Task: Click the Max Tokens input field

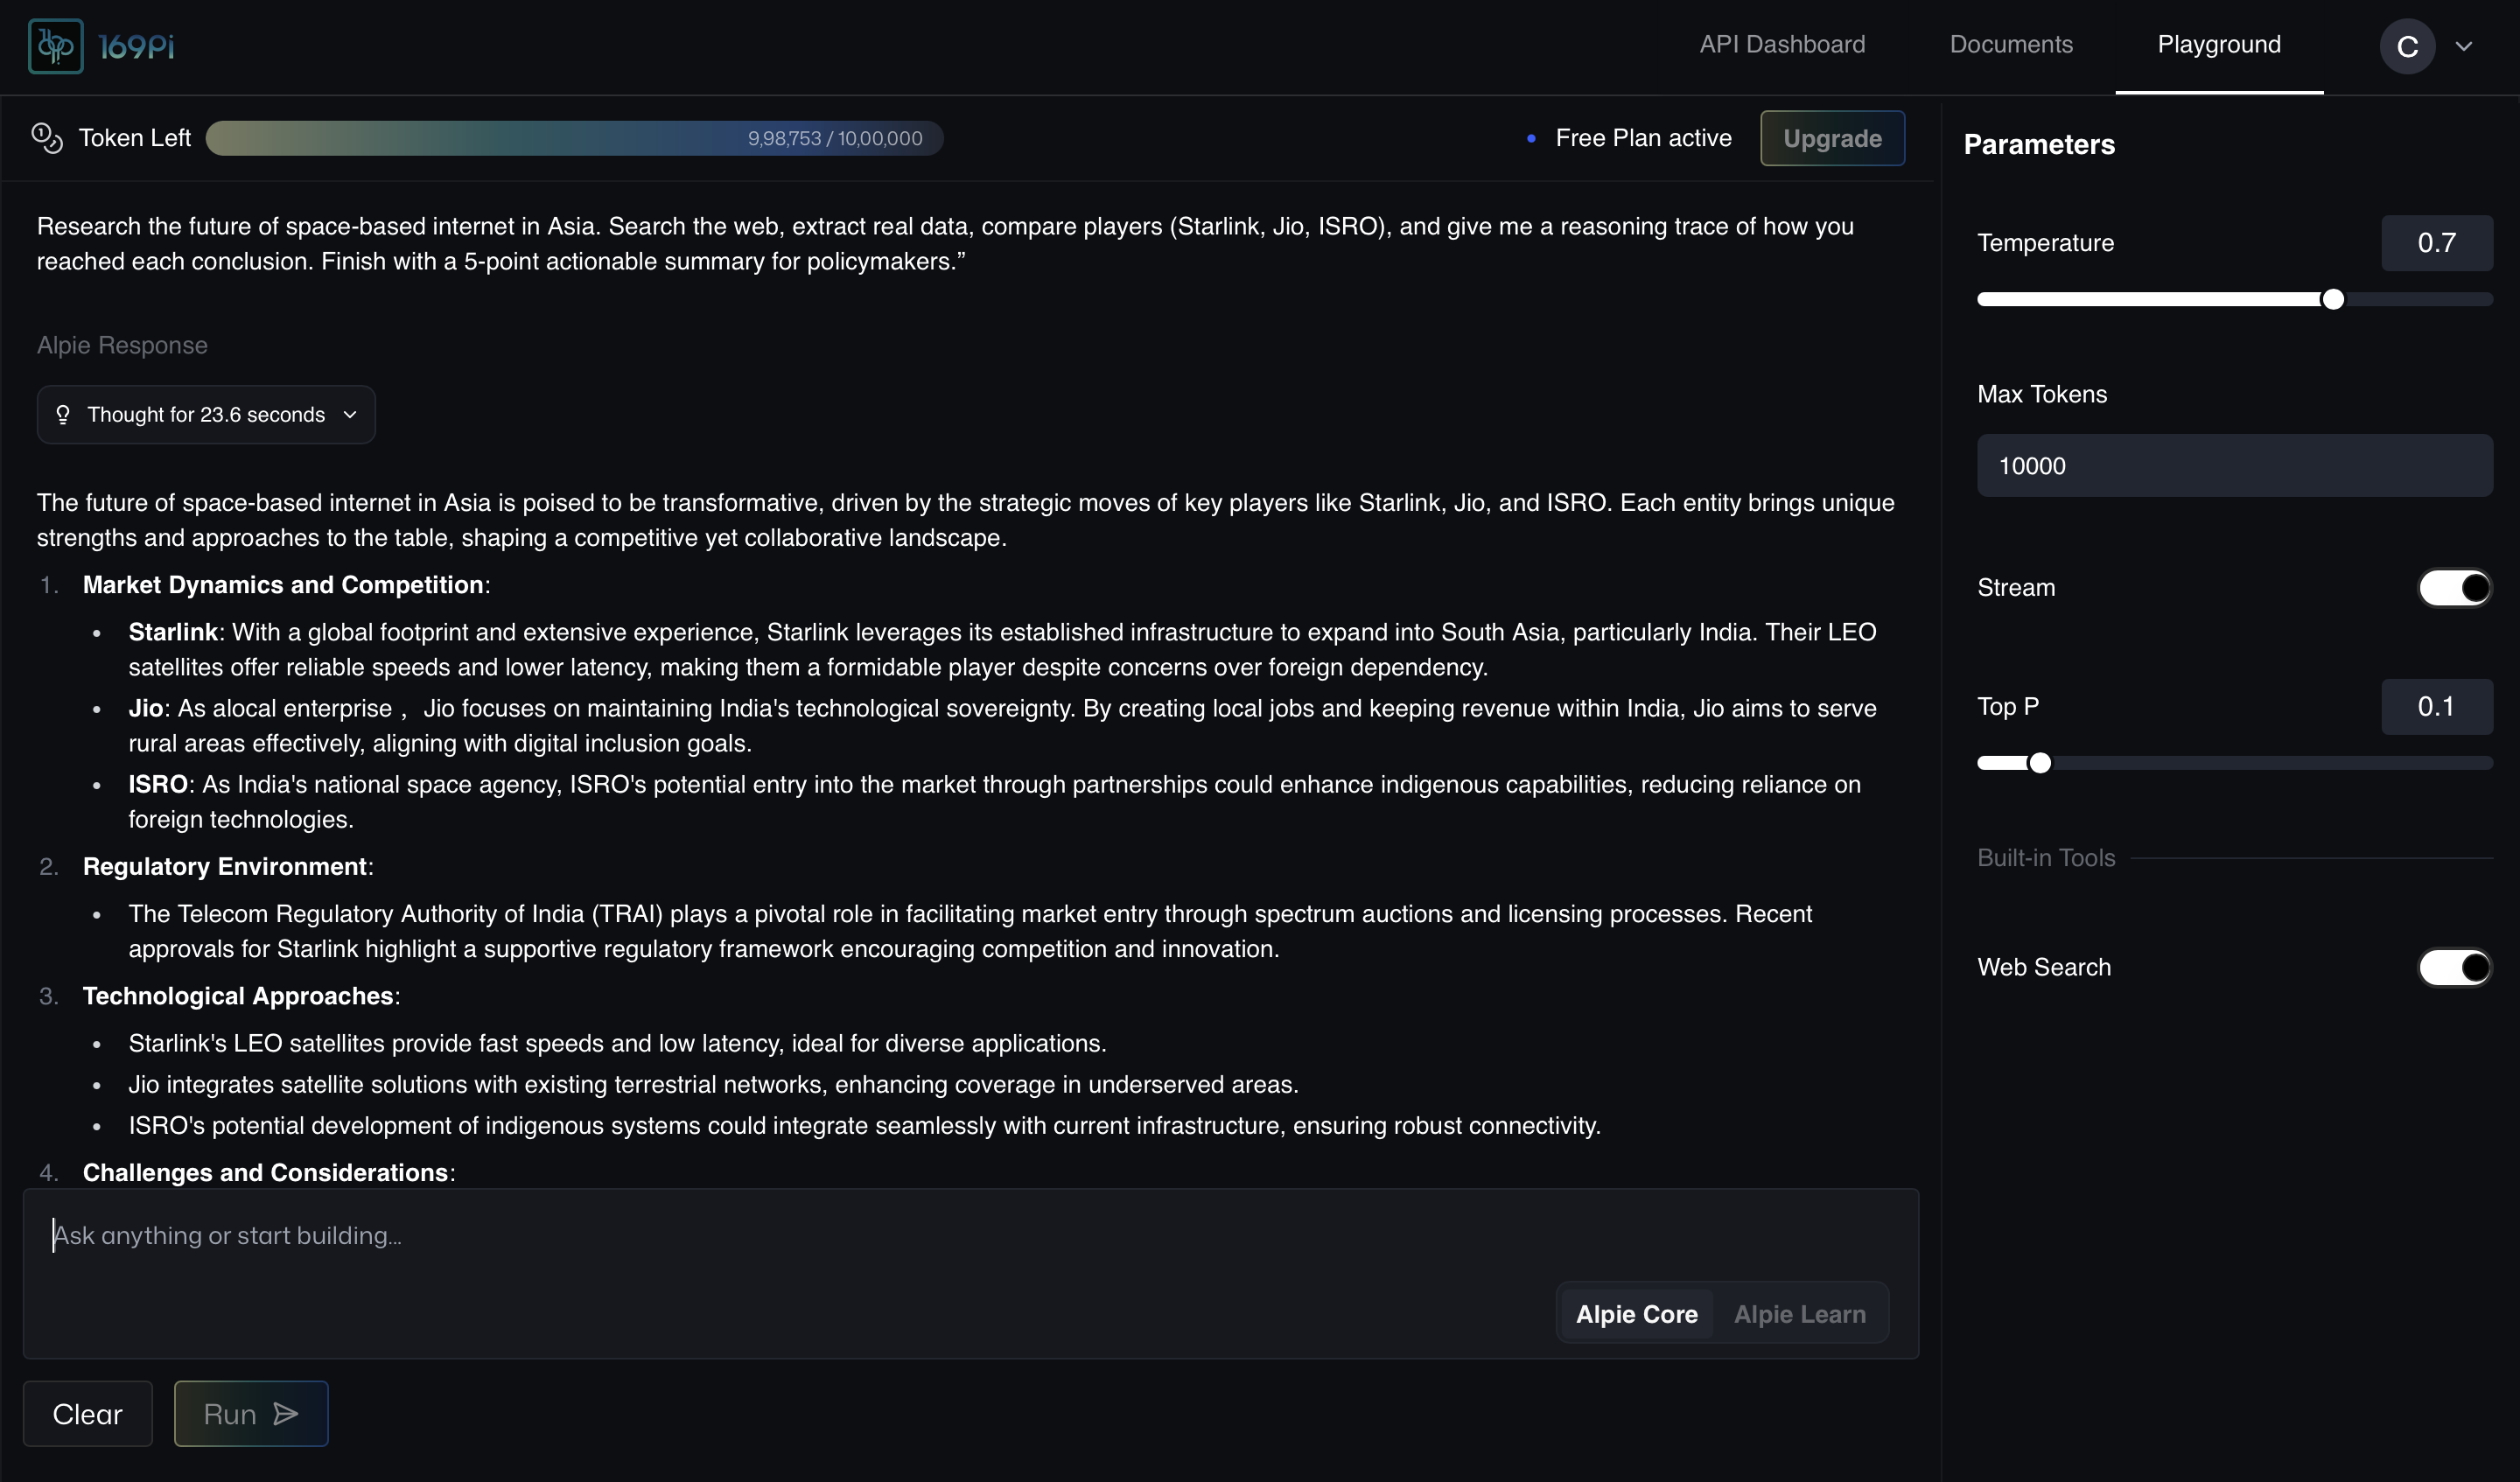Action: [2234, 465]
